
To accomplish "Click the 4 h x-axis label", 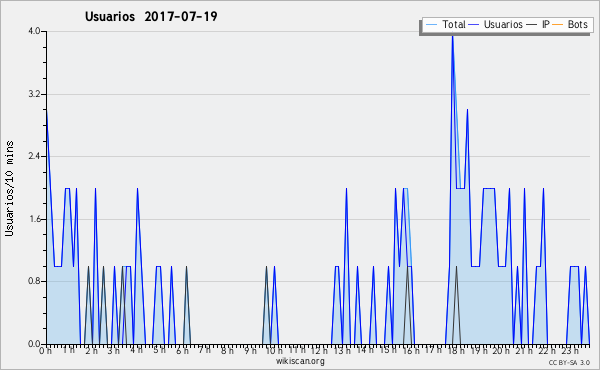I will [x=136, y=350].
